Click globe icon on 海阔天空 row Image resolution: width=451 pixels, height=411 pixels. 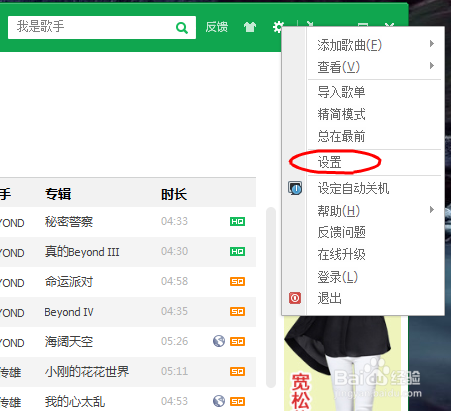pos(219,341)
